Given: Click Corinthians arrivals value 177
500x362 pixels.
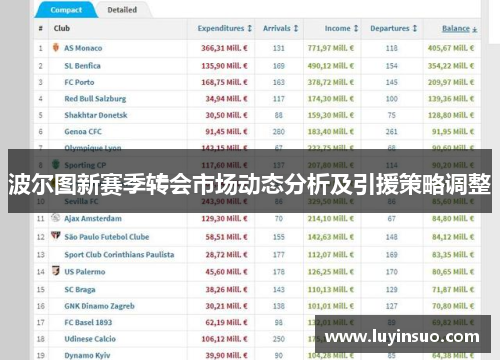Looking at the screenshot, I should click(x=279, y=255).
